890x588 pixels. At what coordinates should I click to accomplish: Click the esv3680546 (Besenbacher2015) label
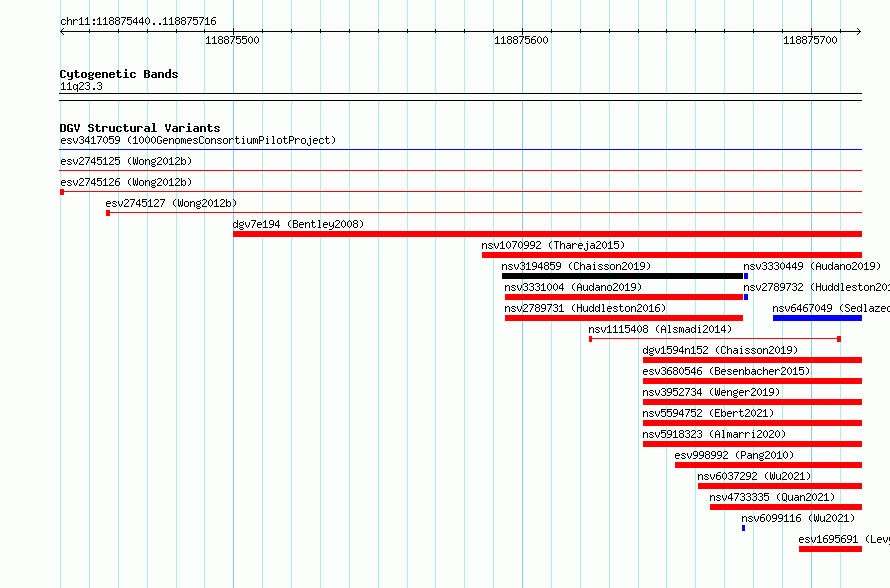pyautogui.click(x=726, y=371)
